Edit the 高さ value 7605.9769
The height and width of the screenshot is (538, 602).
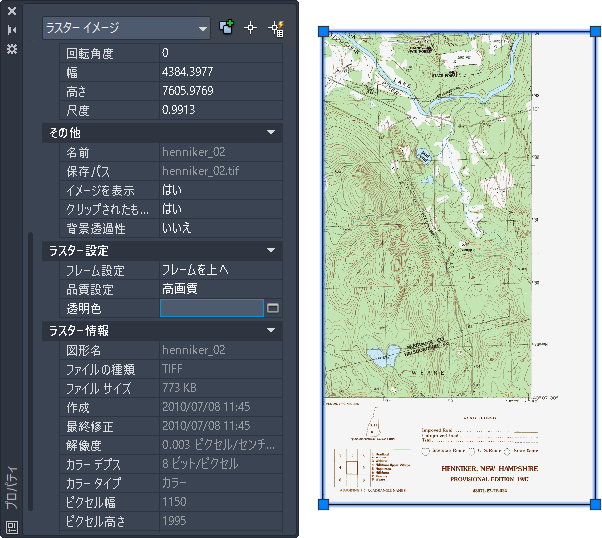[221, 91]
